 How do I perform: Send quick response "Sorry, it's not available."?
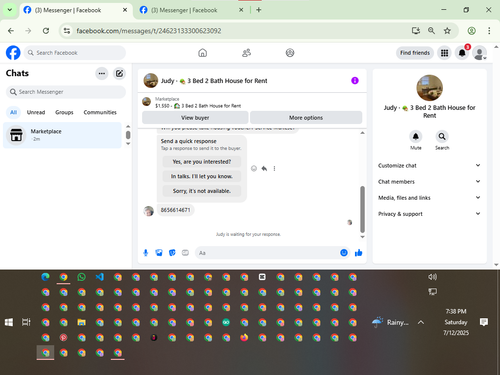point(202,191)
